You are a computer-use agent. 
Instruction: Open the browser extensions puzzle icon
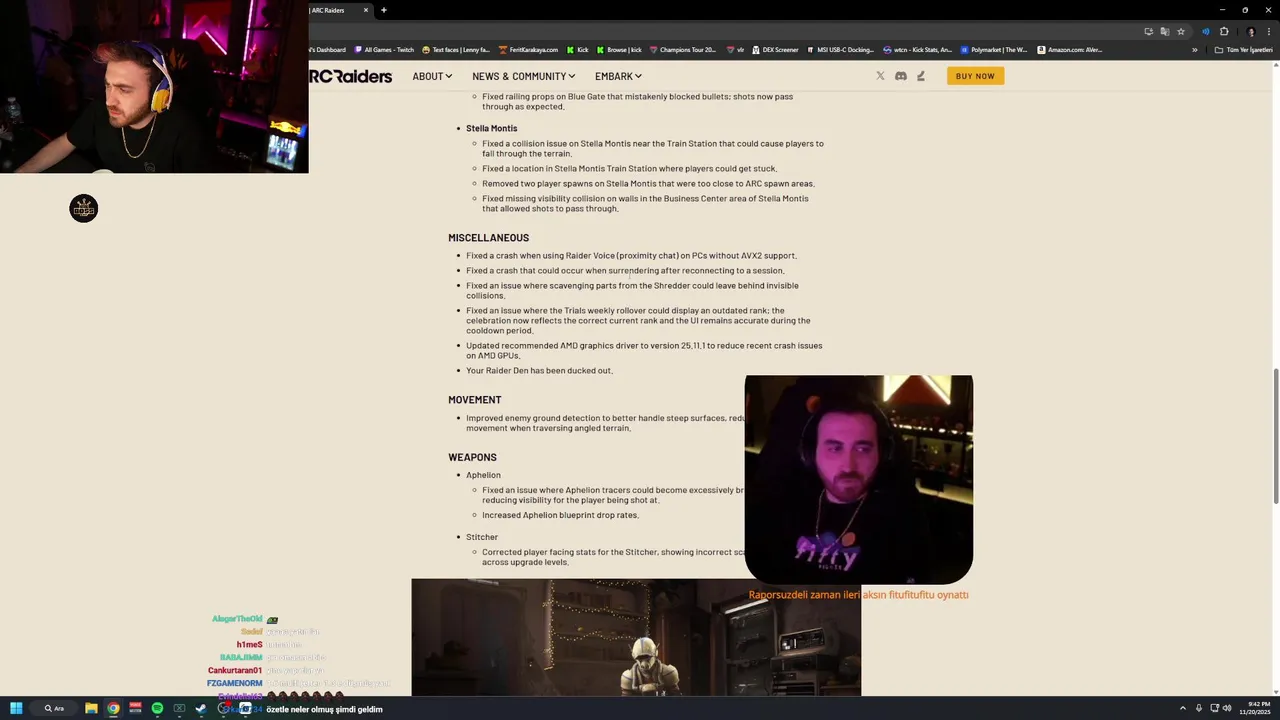1223,31
